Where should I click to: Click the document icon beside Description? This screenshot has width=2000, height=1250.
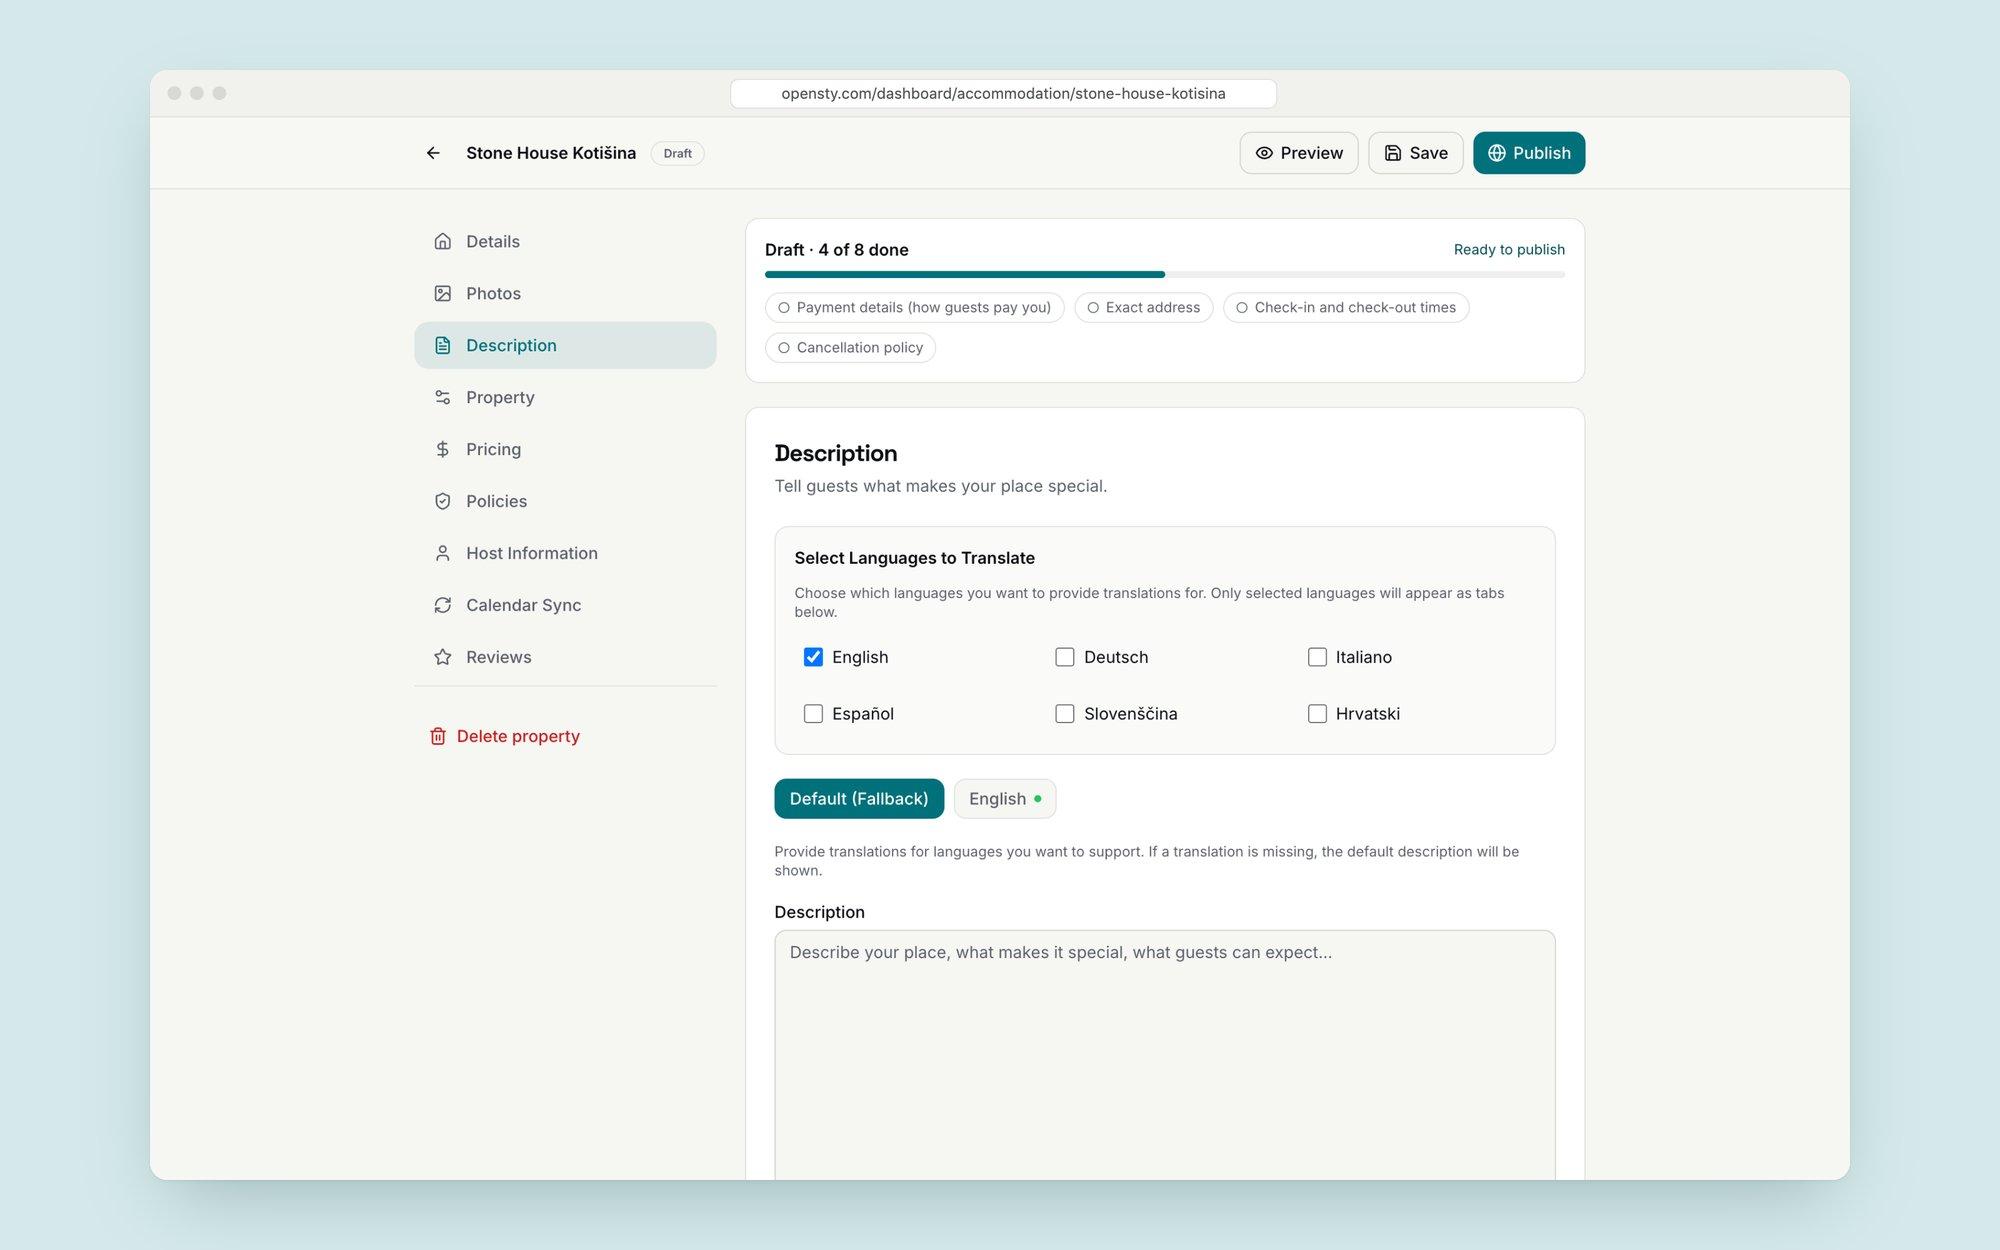(442, 345)
